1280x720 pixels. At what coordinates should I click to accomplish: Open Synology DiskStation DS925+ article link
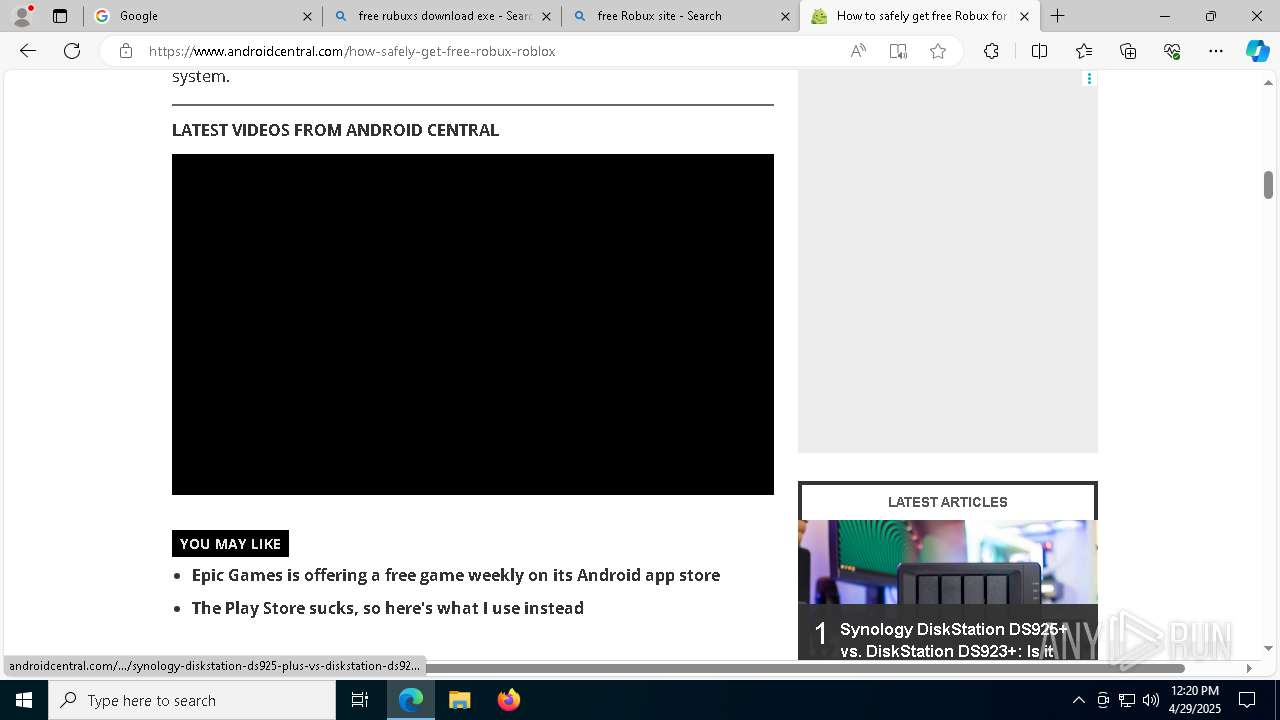[x=954, y=640]
